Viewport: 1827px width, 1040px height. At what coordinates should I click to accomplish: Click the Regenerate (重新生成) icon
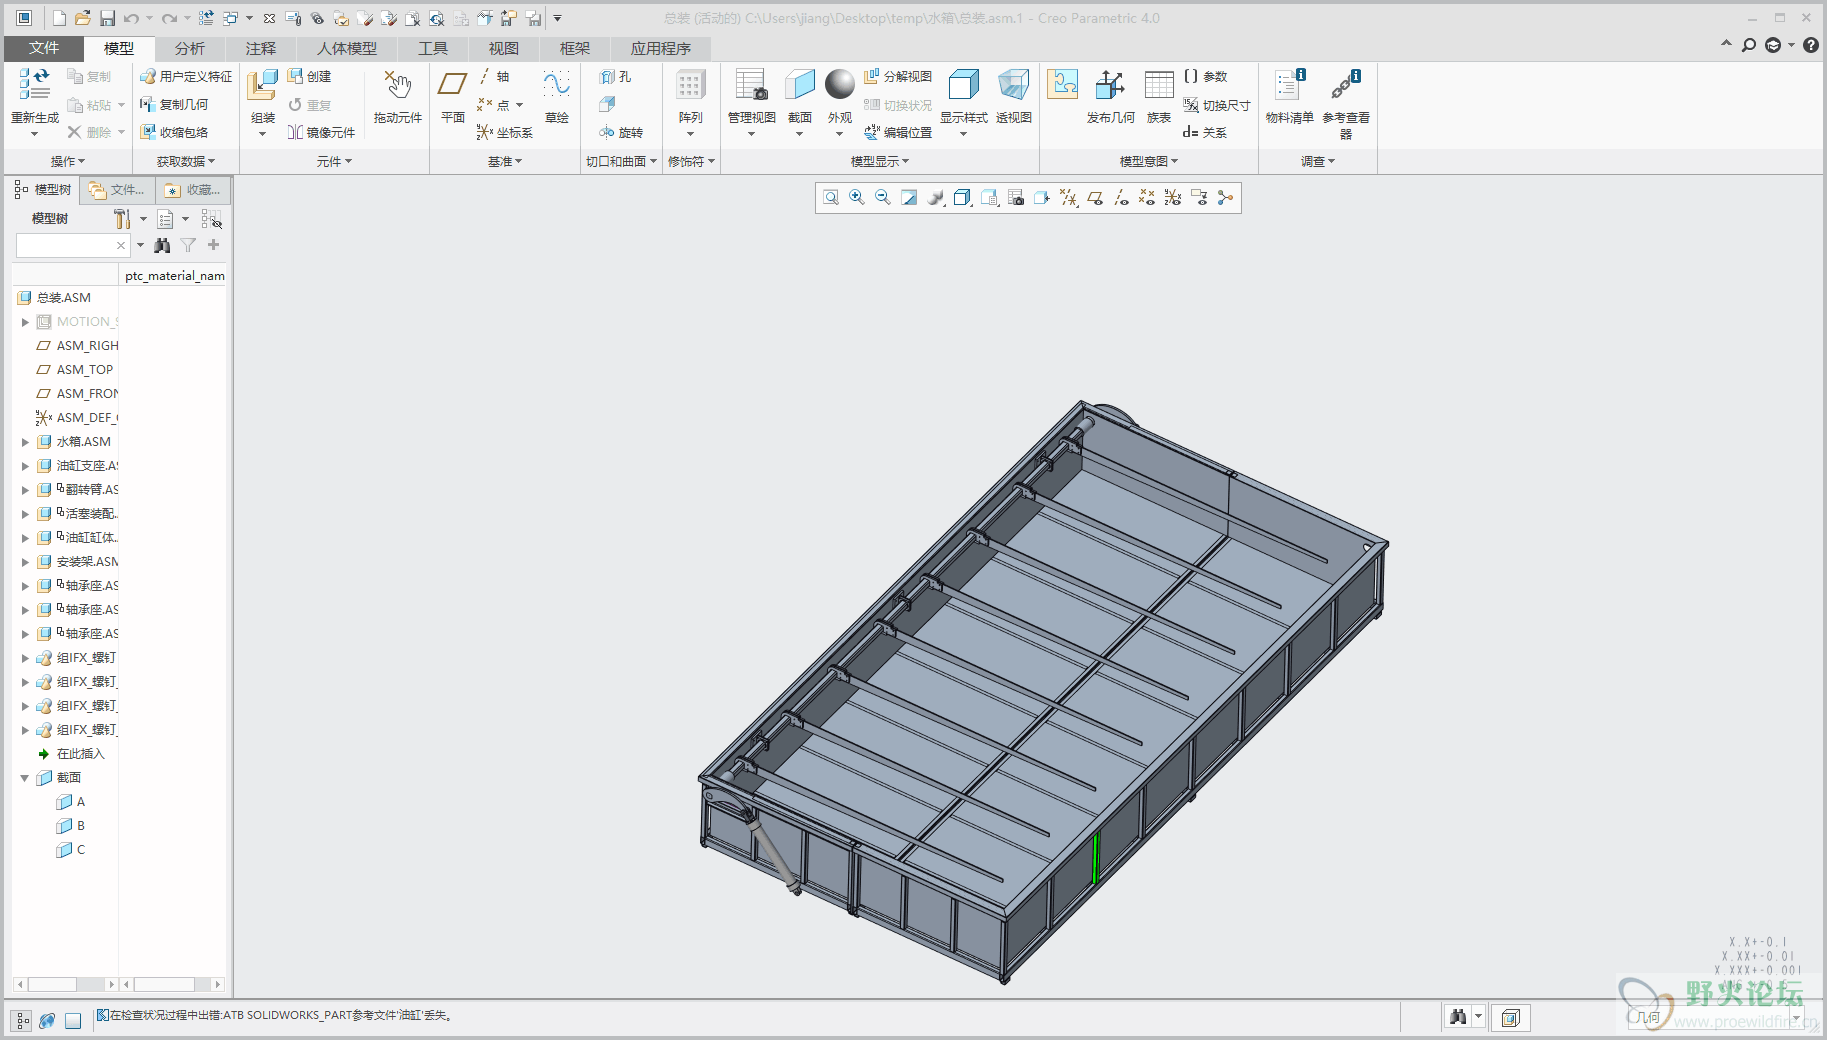[x=35, y=87]
